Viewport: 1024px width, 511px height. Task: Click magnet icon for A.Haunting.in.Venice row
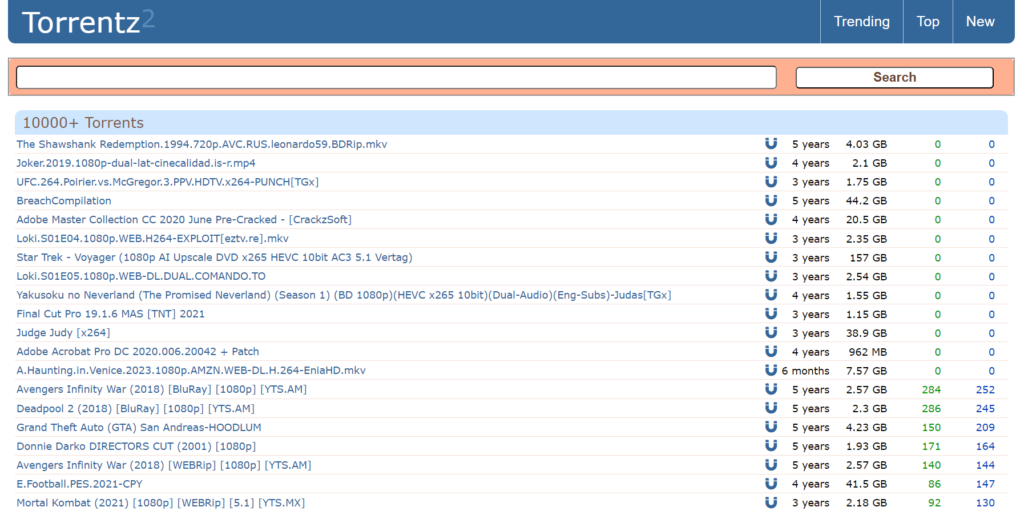(771, 371)
